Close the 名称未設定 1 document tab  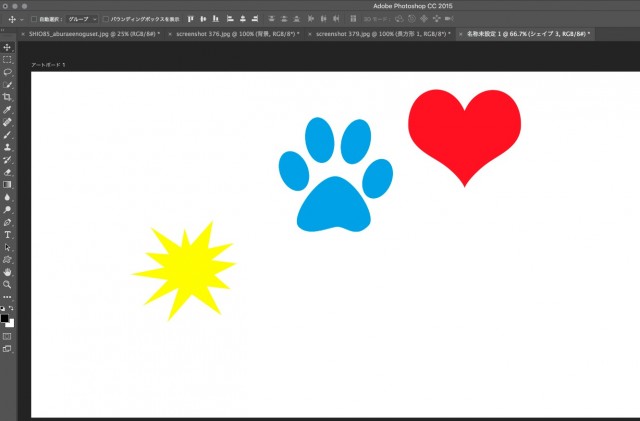pyautogui.click(x=459, y=33)
